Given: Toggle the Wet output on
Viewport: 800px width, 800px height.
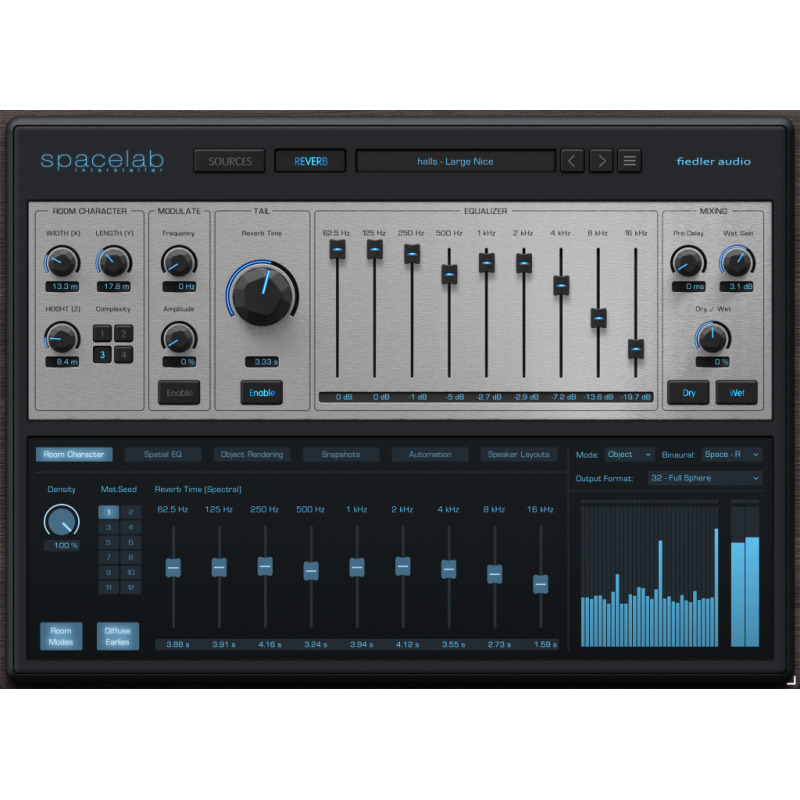Looking at the screenshot, I should point(737,392).
